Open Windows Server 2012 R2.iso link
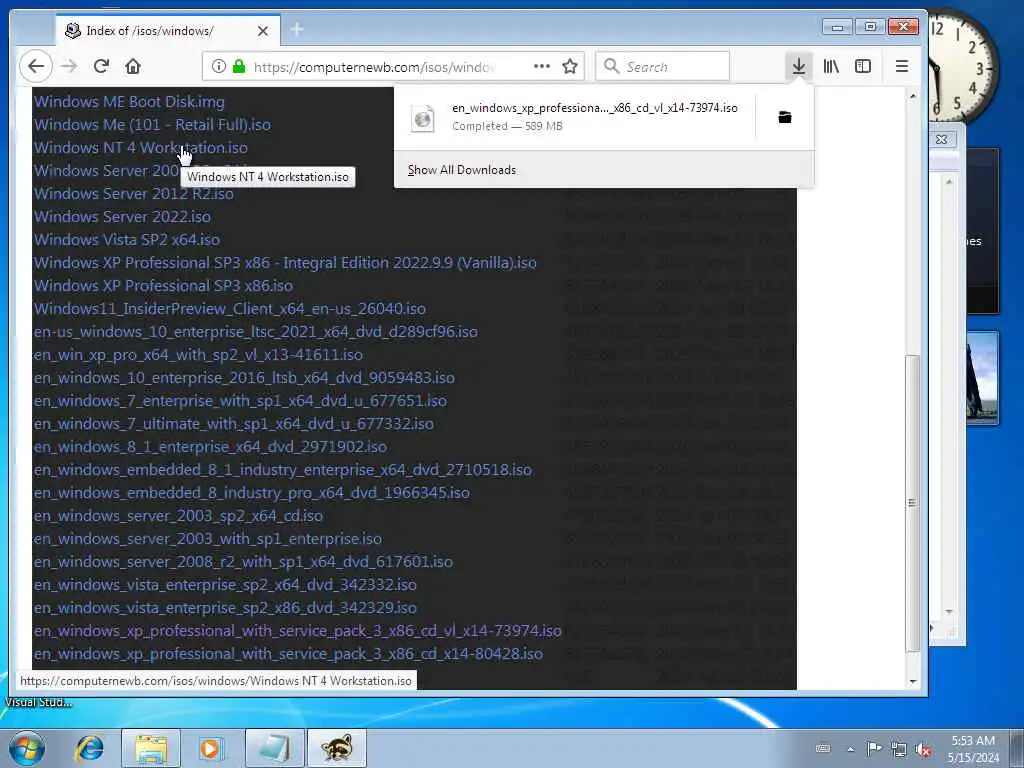 pos(133,194)
